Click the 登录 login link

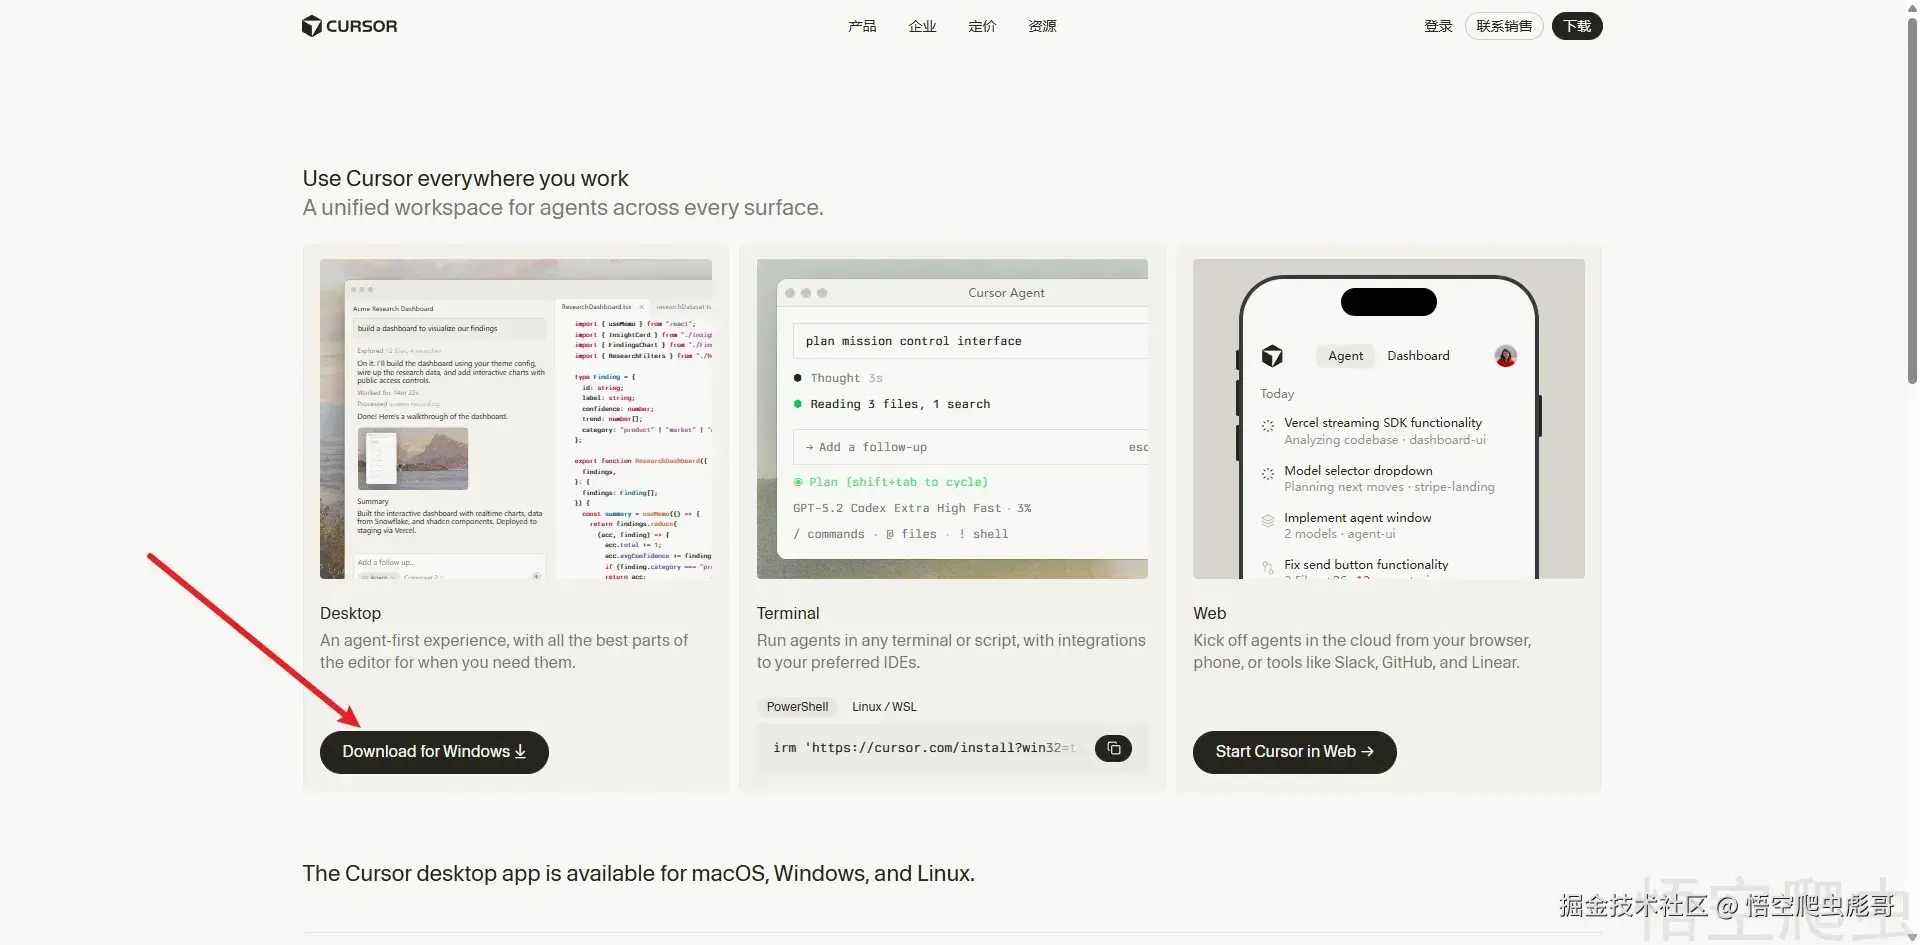tap(1438, 26)
